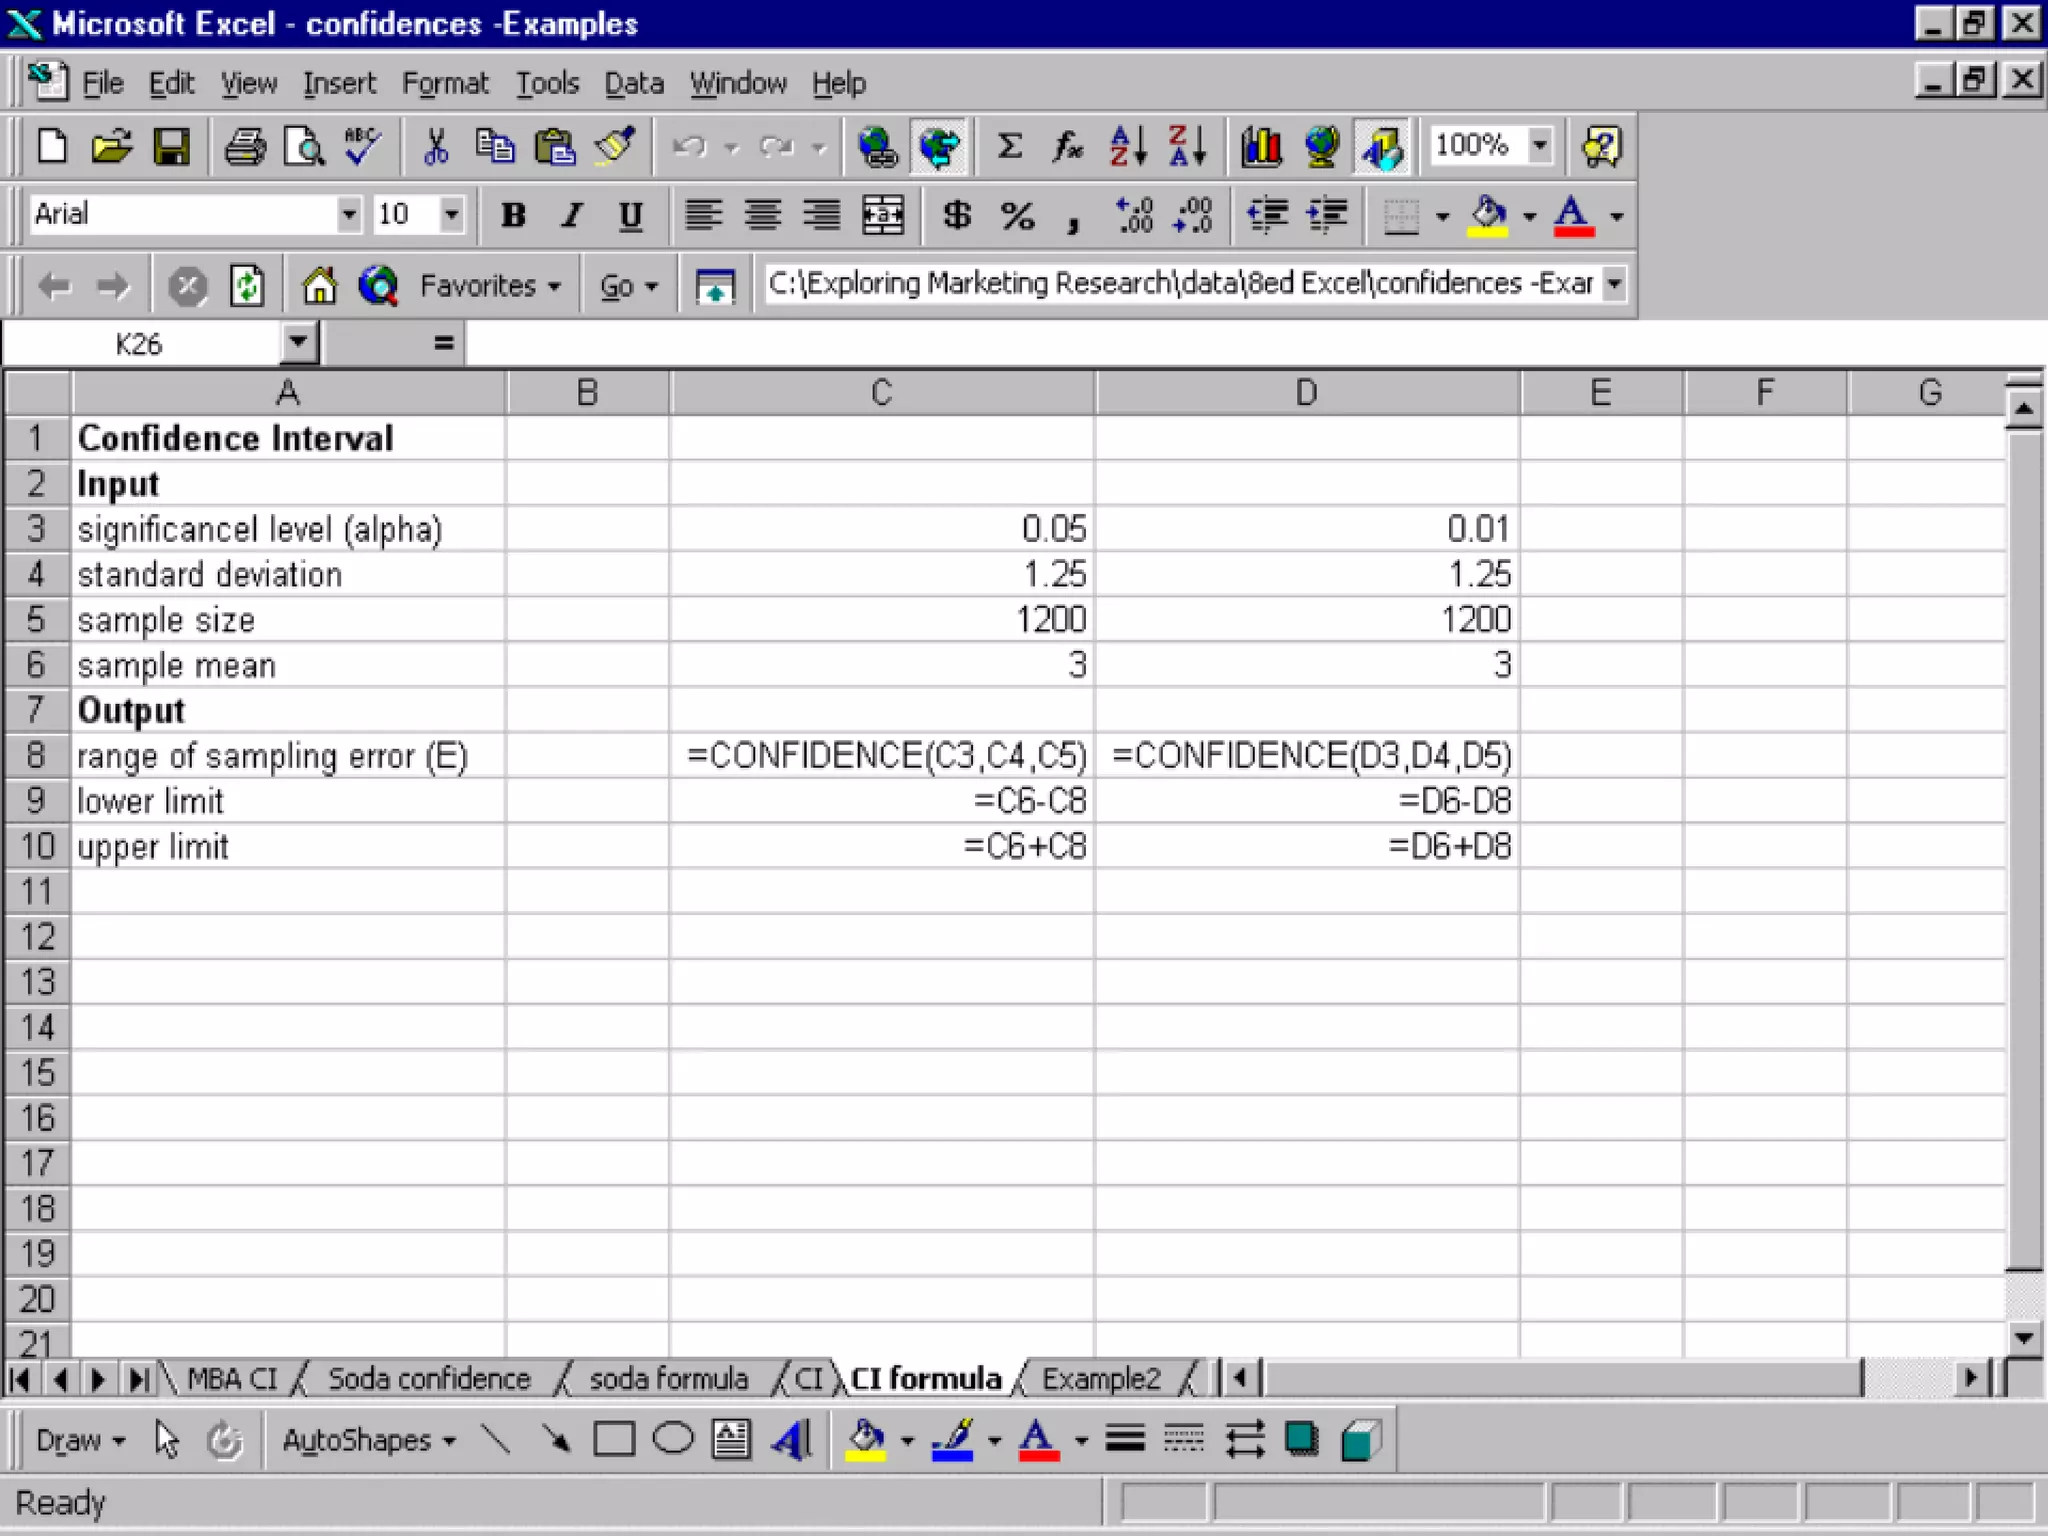Expand the Name Box dropdown arrow

(x=297, y=343)
